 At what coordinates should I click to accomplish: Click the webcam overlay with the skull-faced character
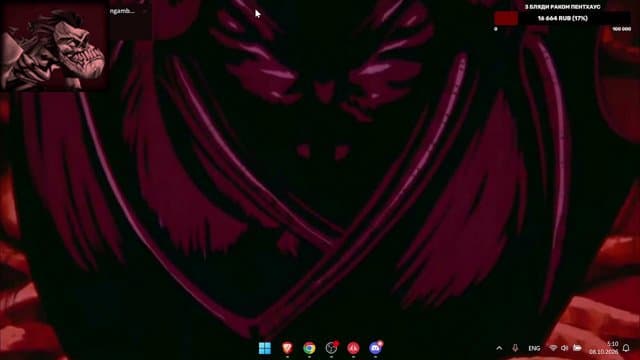[54, 45]
